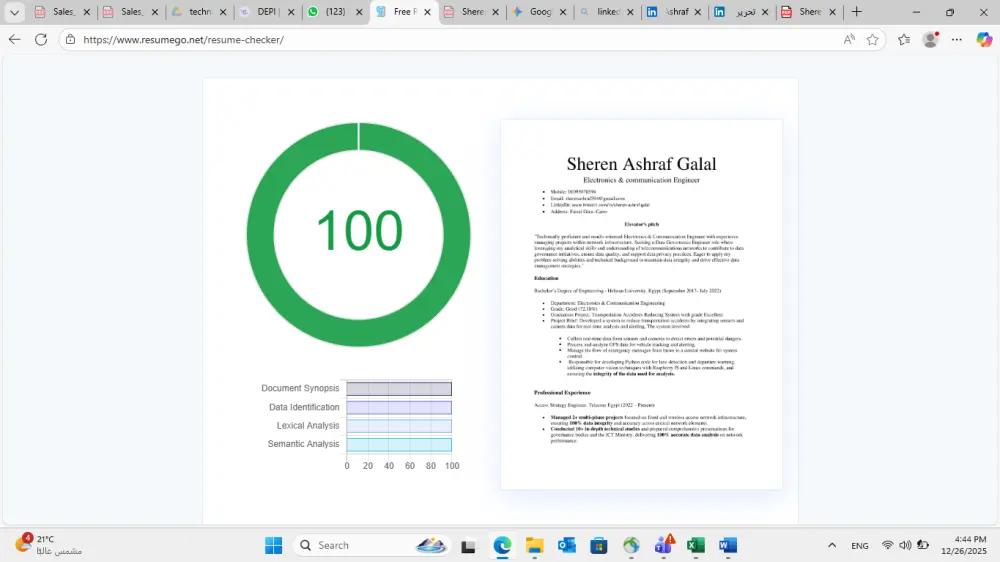Screen dimensions: 1000x562
Task: Close the Free resume checker tab
Action: click(427, 11)
